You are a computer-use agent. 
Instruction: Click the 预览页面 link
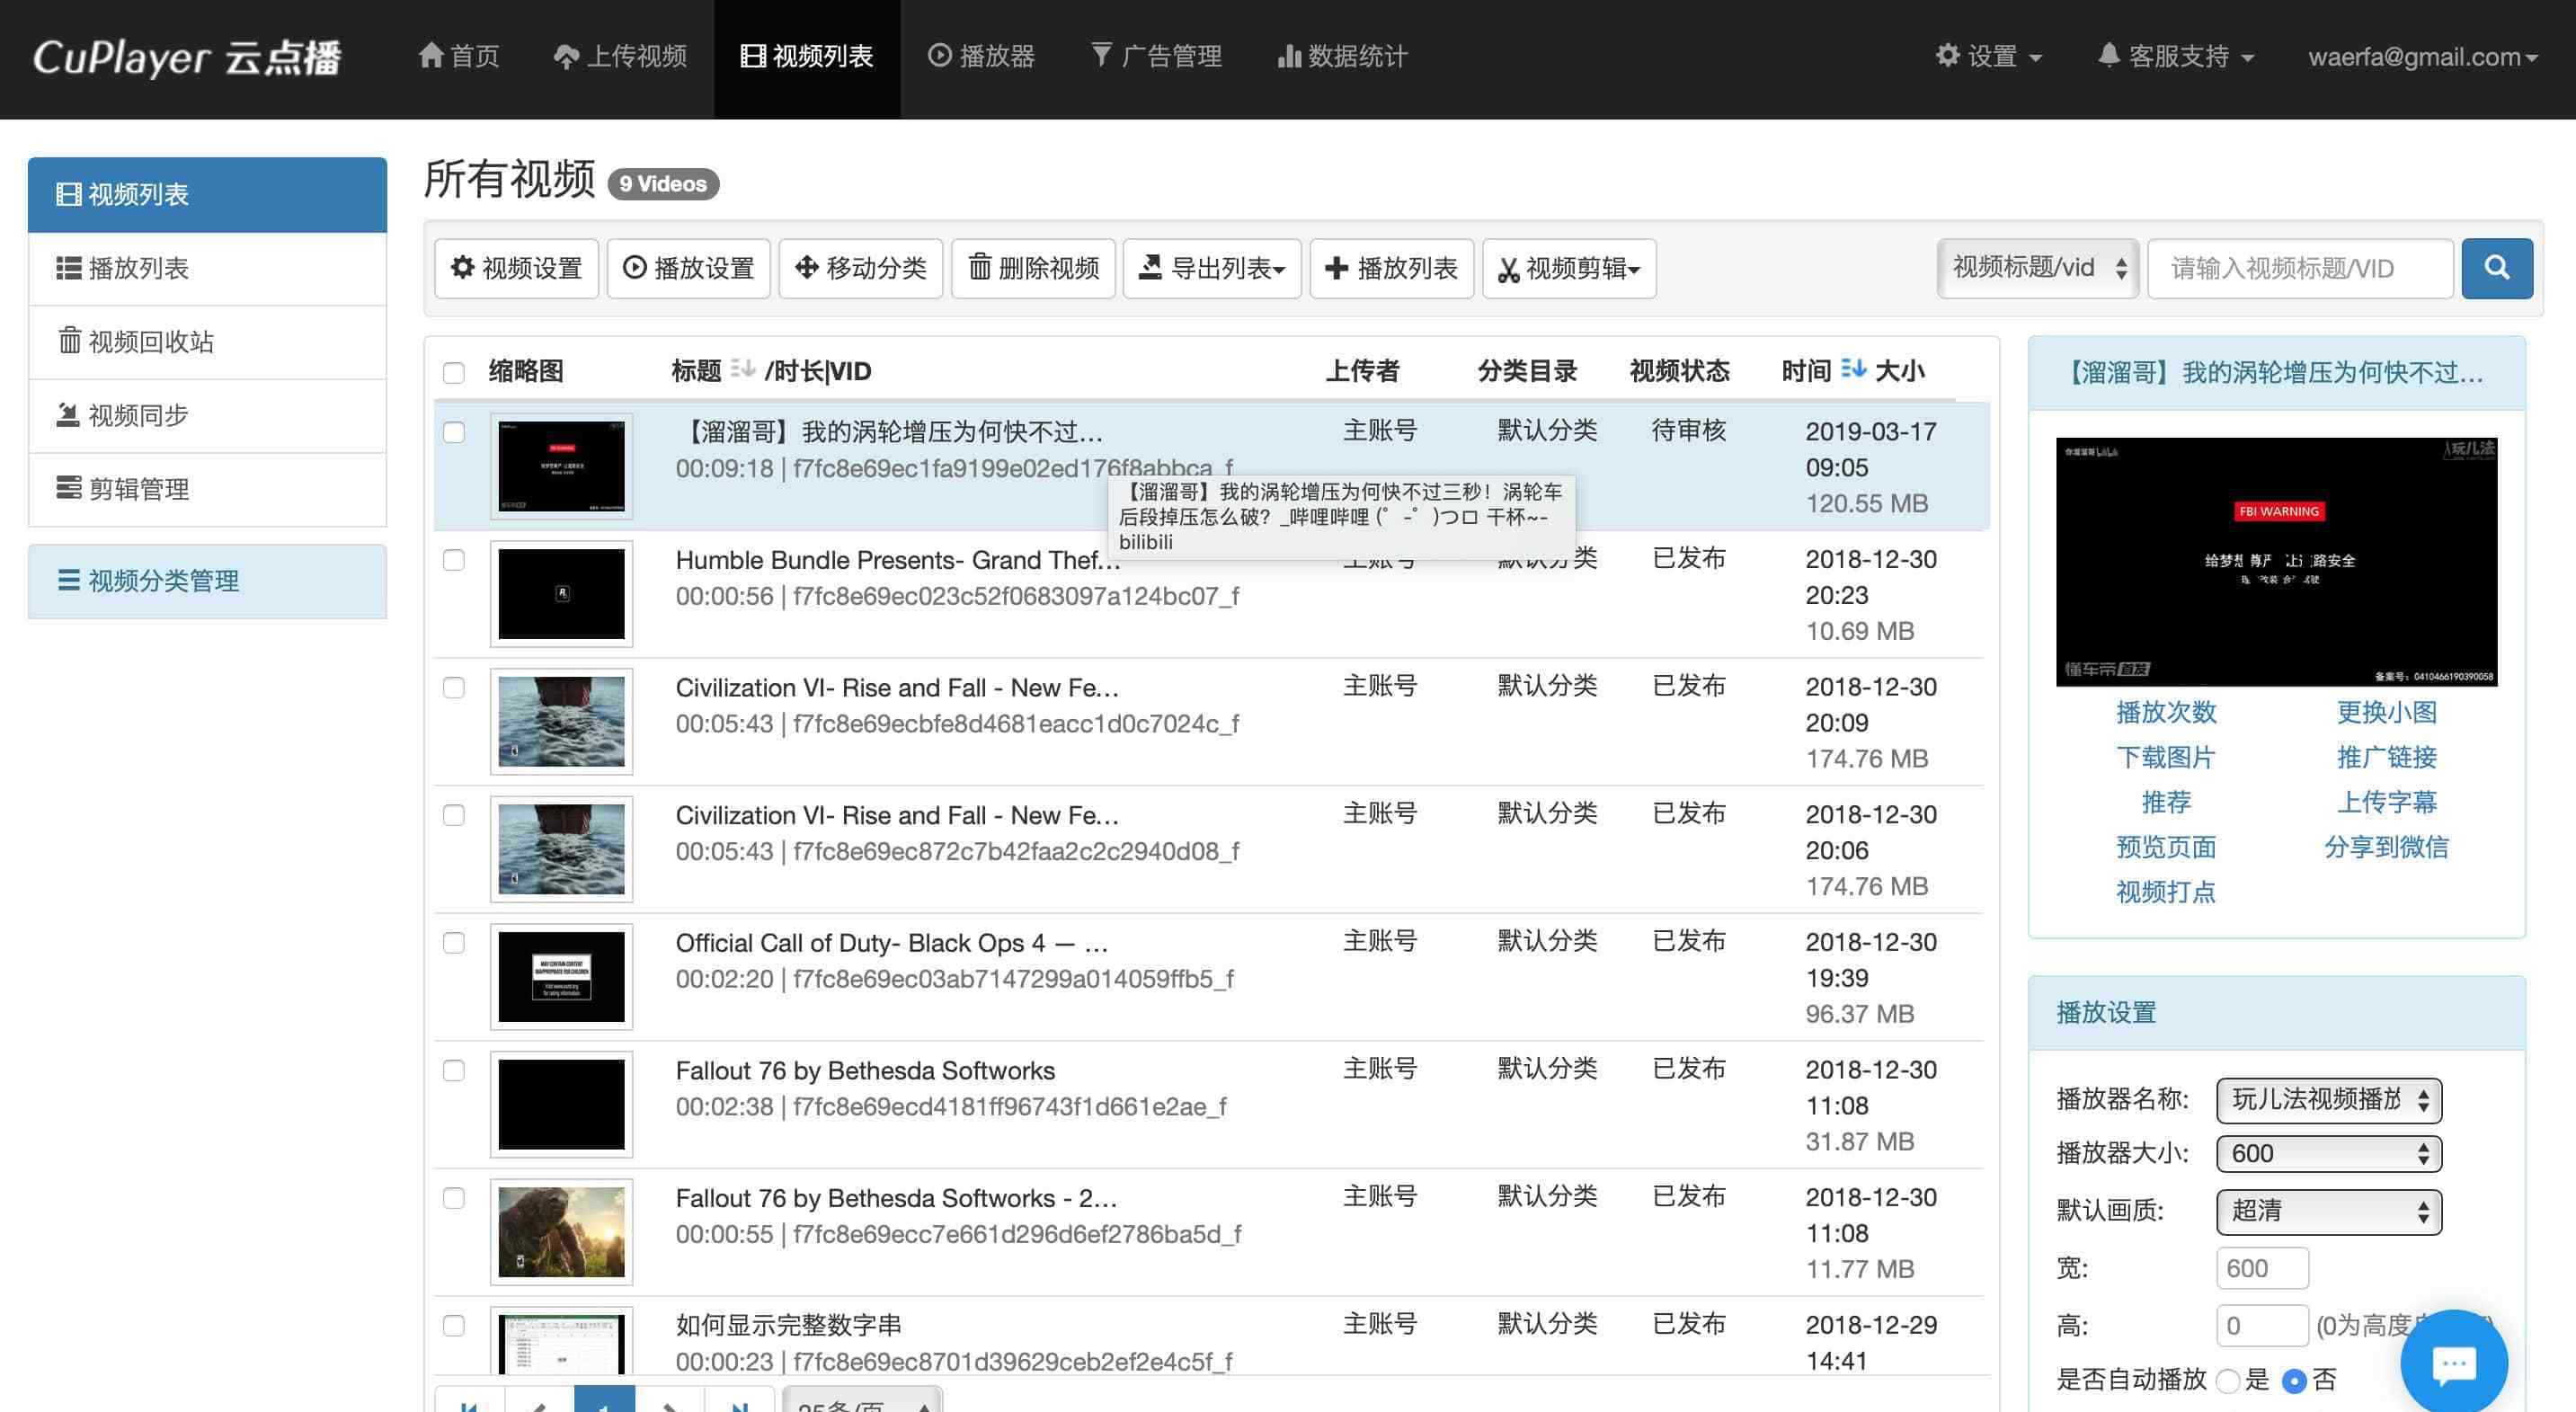coord(2166,847)
